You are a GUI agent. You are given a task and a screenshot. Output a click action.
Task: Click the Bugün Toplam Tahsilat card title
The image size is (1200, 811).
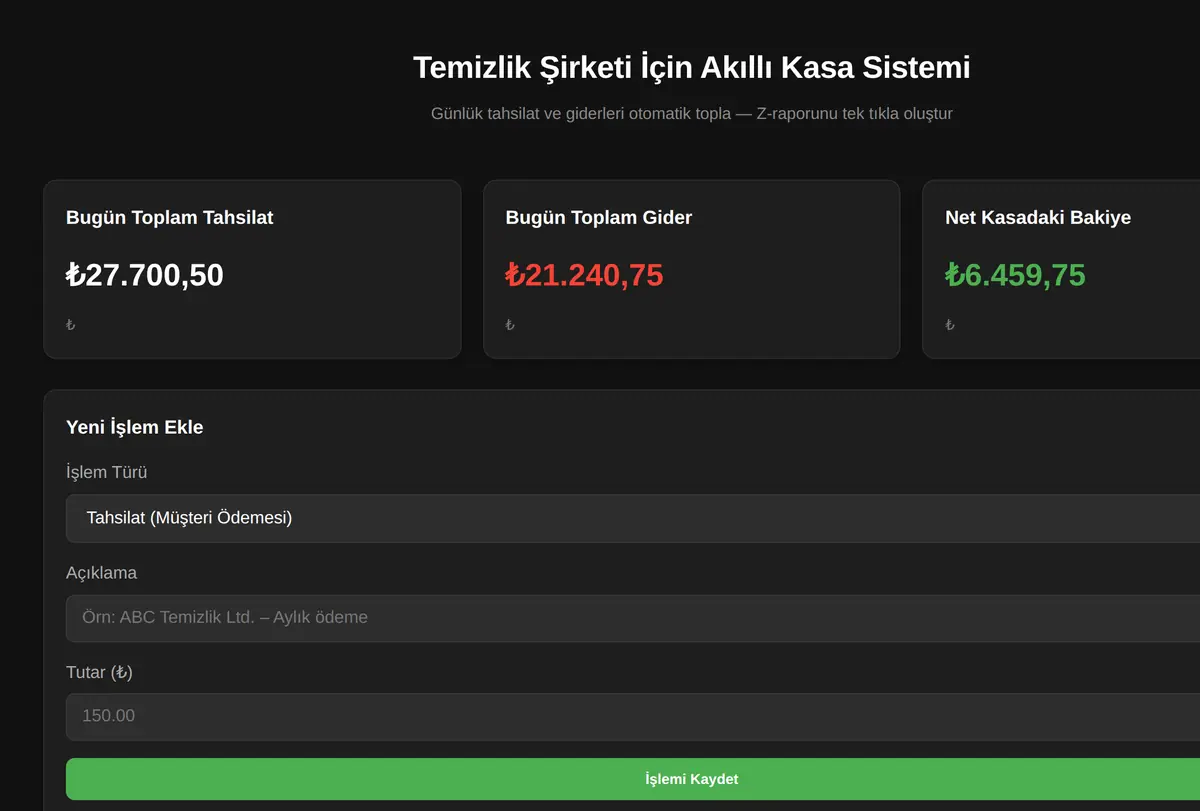[169, 217]
